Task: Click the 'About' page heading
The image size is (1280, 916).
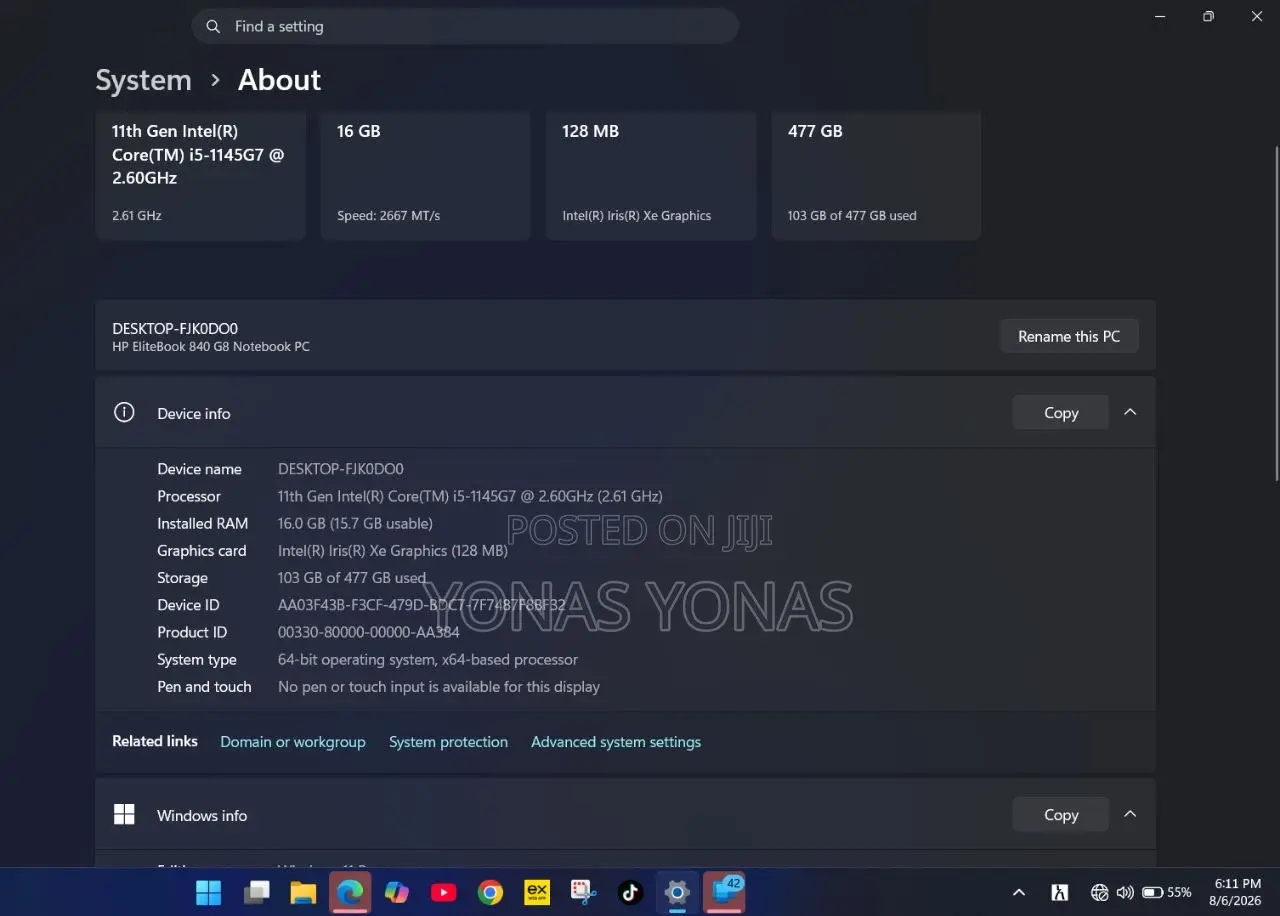Action: coord(279,80)
